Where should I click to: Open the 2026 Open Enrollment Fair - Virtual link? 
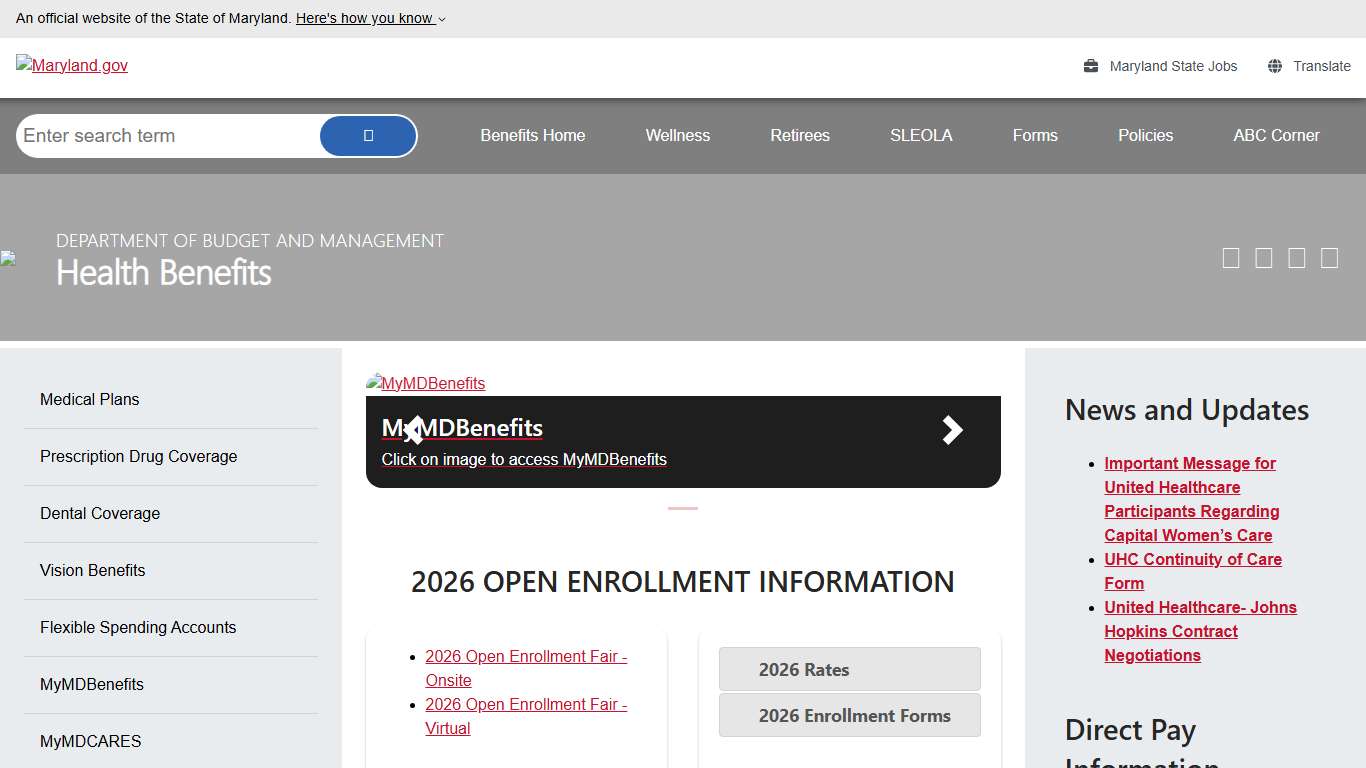point(525,716)
